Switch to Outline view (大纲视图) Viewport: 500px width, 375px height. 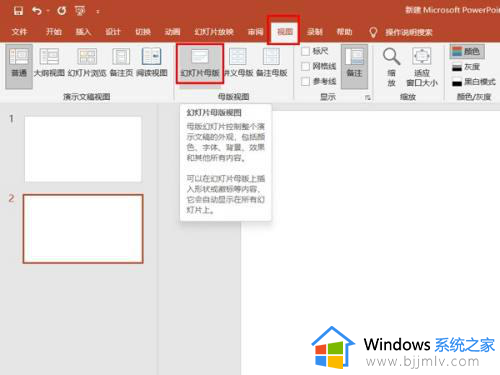49,63
